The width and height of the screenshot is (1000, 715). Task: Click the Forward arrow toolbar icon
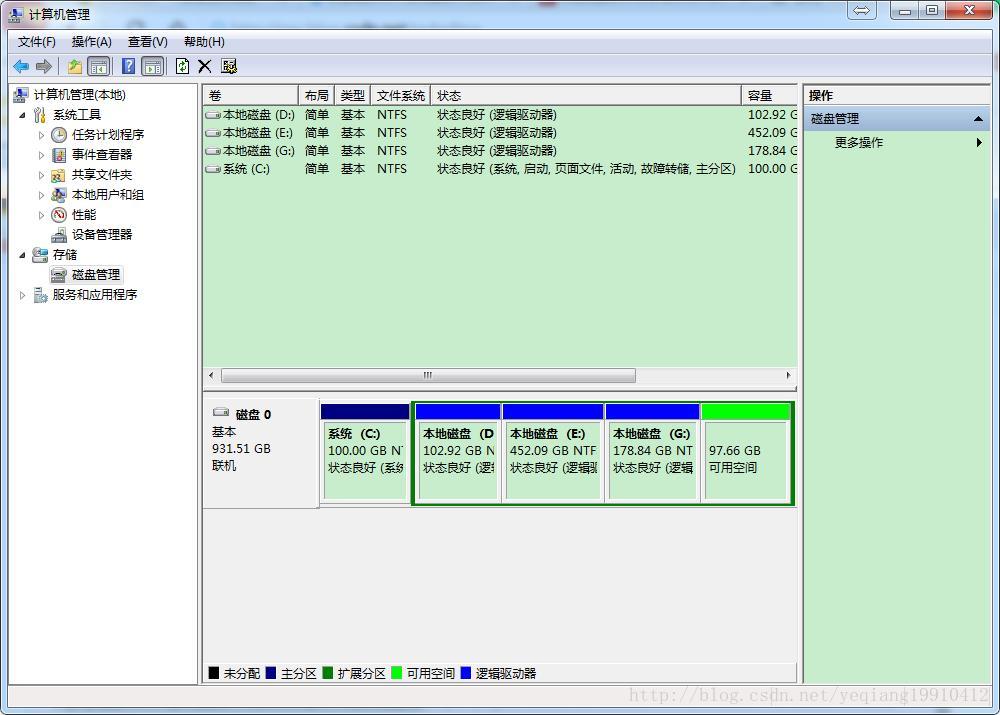pos(43,66)
